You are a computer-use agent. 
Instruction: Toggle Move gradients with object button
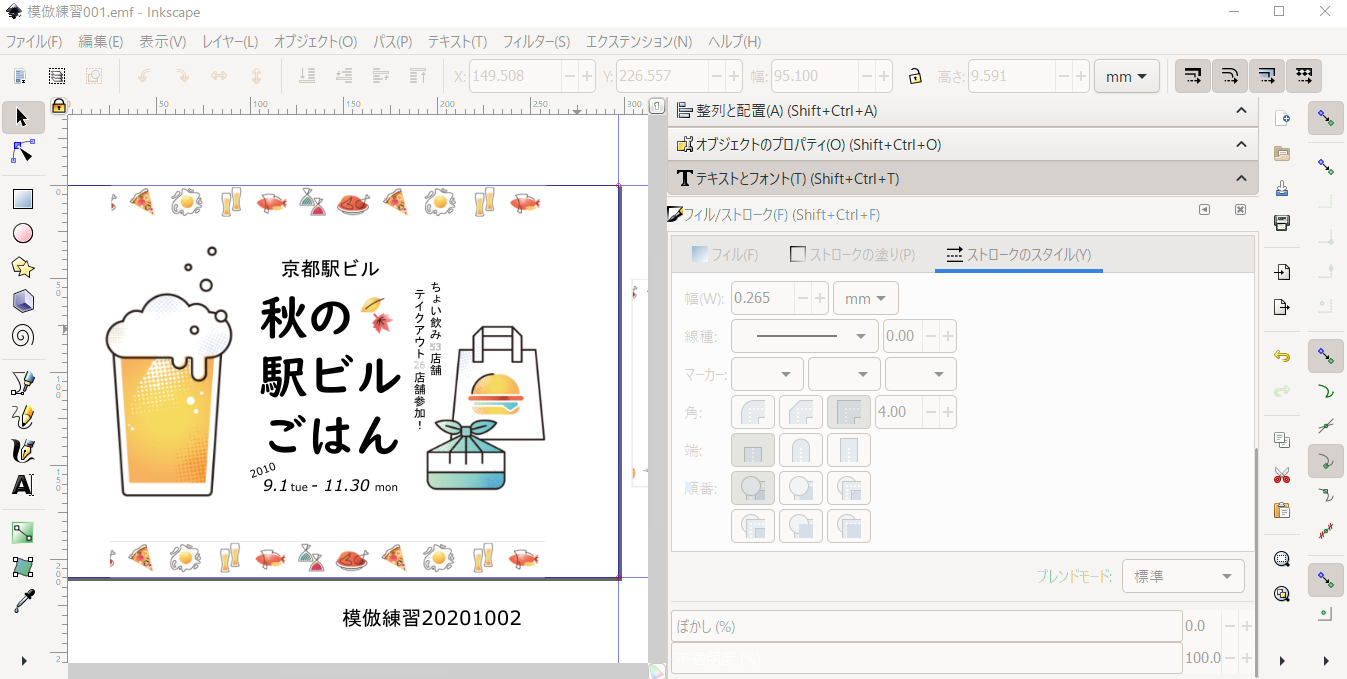pyautogui.click(x=1266, y=76)
